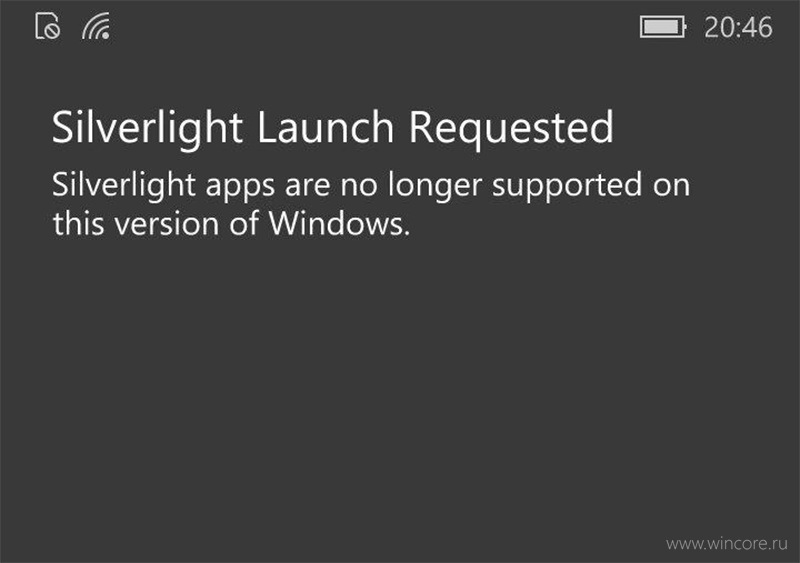Click the word "are" in the message
The height and width of the screenshot is (563, 800).
coord(308,187)
